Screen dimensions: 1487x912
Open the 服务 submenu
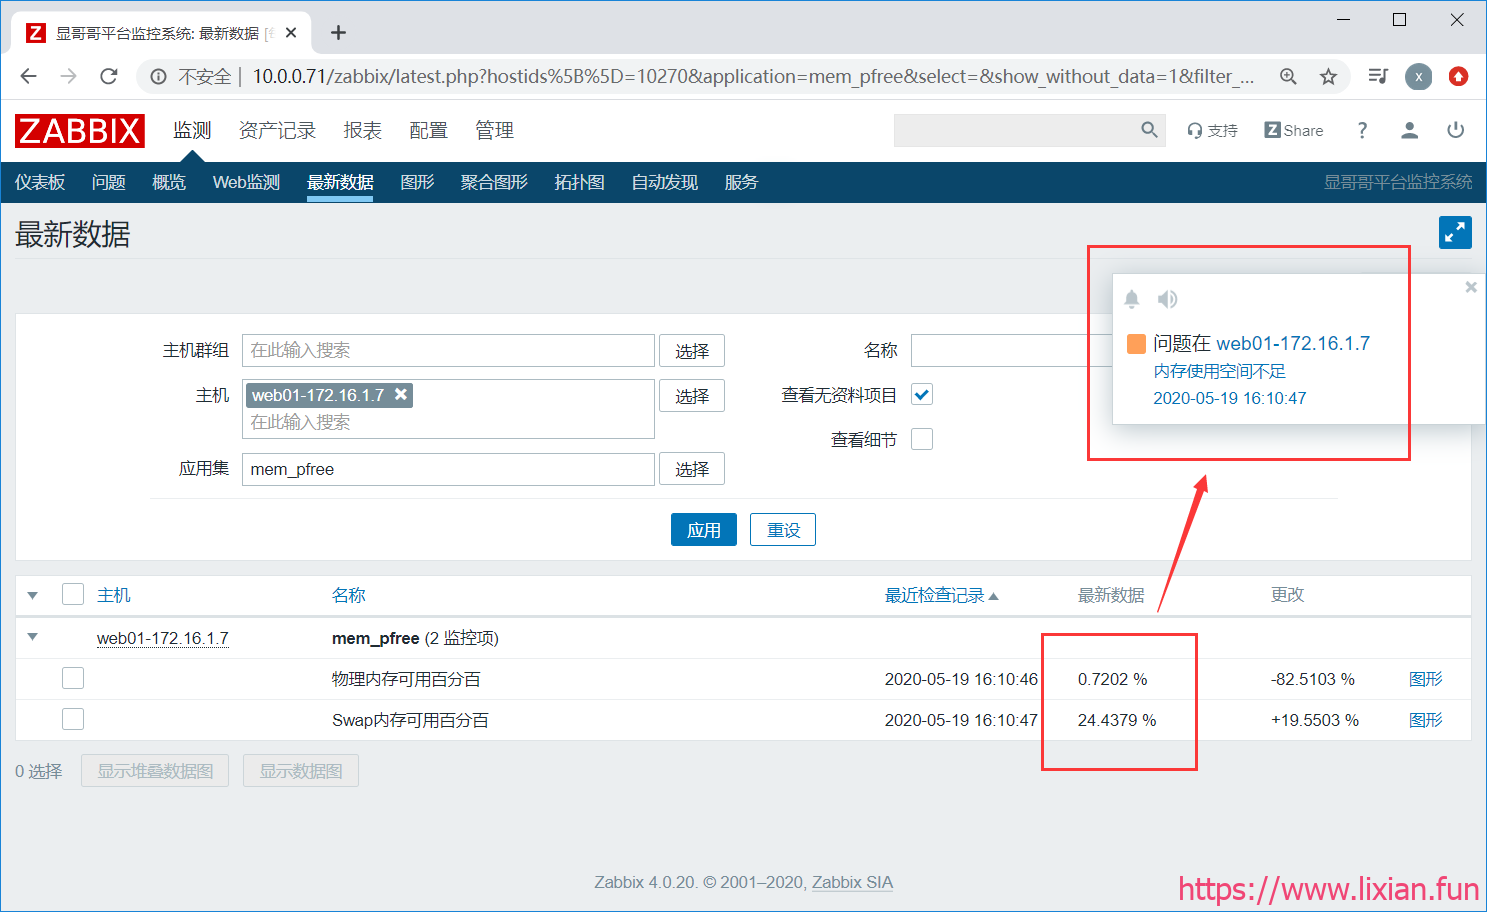(x=741, y=182)
